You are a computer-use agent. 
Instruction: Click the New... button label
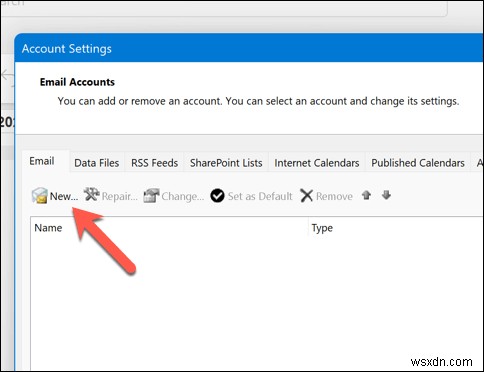point(64,196)
